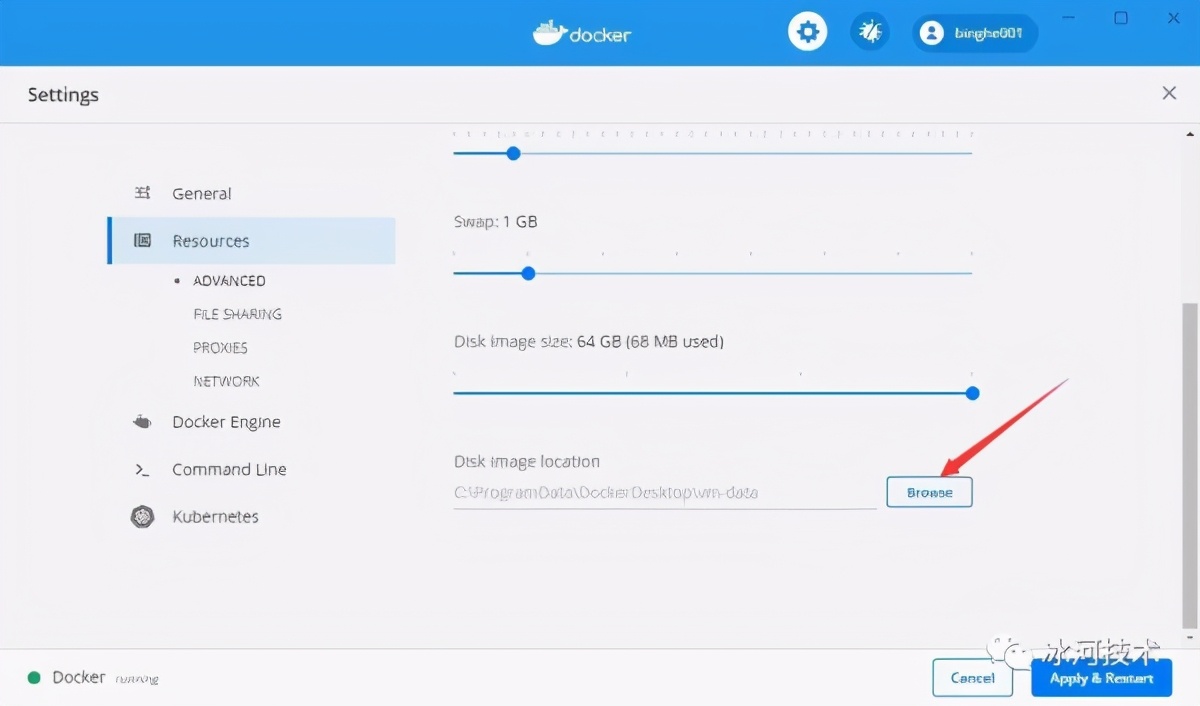The height and width of the screenshot is (706, 1200).
Task: Open Docker Engine settings via its whale icon
Action: point(142,421)
